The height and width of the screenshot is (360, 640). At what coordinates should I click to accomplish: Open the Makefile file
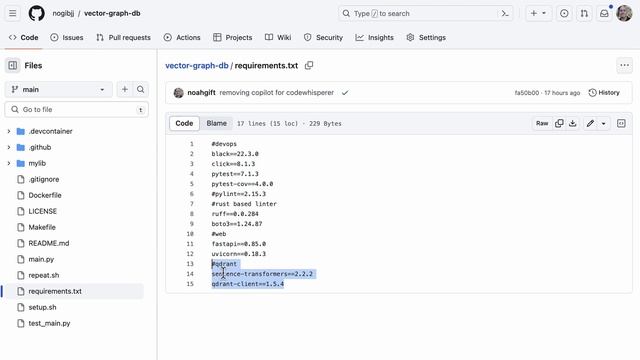tap(42, 227)
